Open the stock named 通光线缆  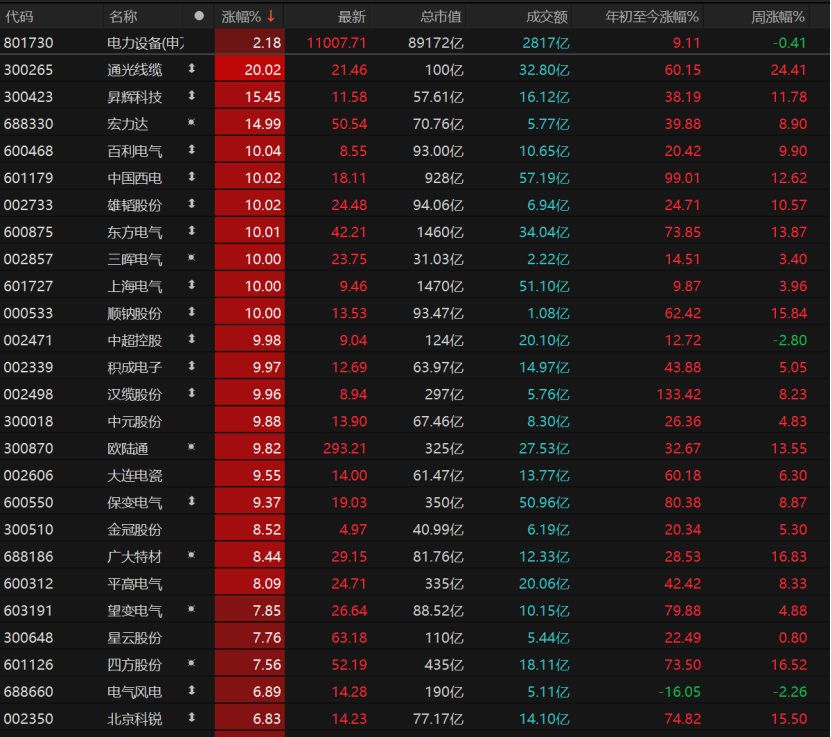(135, 70)
